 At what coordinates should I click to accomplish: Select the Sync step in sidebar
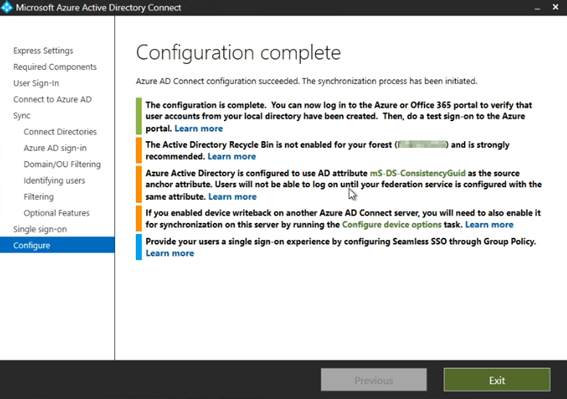(22, 116)
